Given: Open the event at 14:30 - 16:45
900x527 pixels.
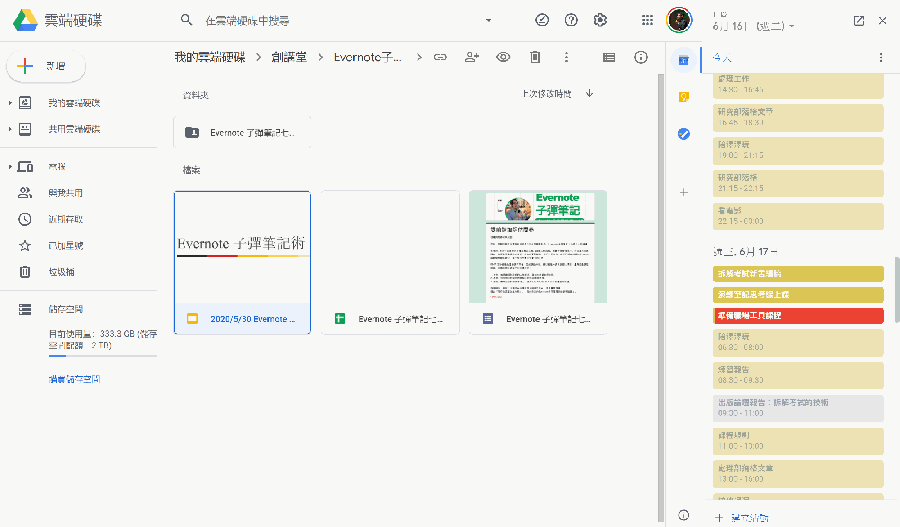Looking at the screenshot, I should (x=798, y=84).
